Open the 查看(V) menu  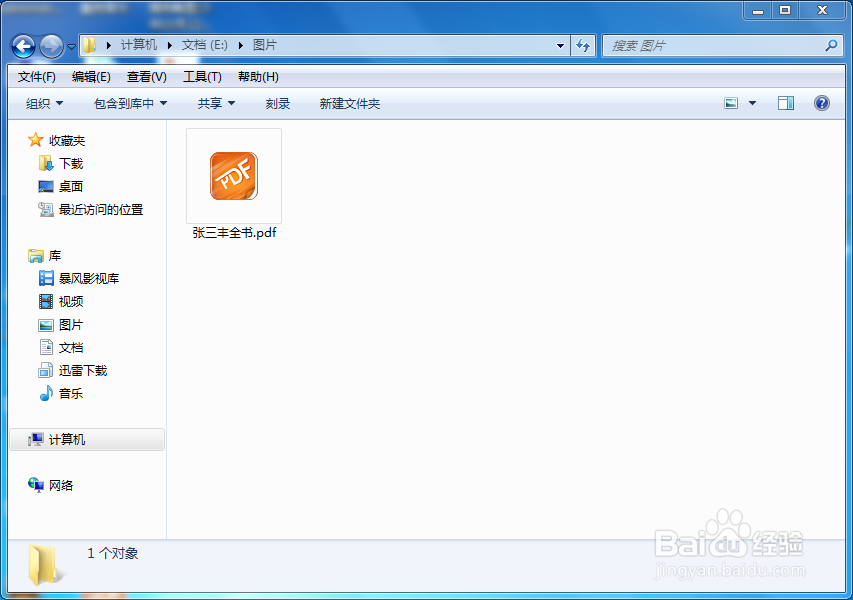pos(147,77)
